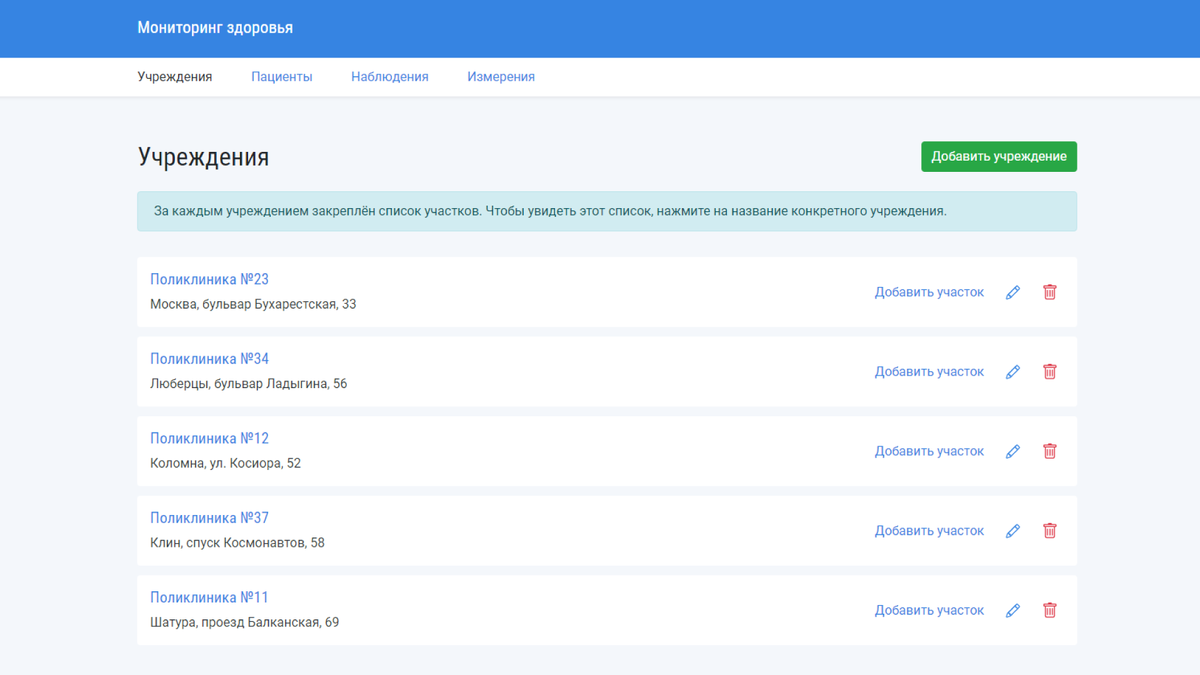Edit Поликлиника №11 with the pencil icon
Screen dimensions: 1200x675
pyautogui.click(x=1013, y=610)
